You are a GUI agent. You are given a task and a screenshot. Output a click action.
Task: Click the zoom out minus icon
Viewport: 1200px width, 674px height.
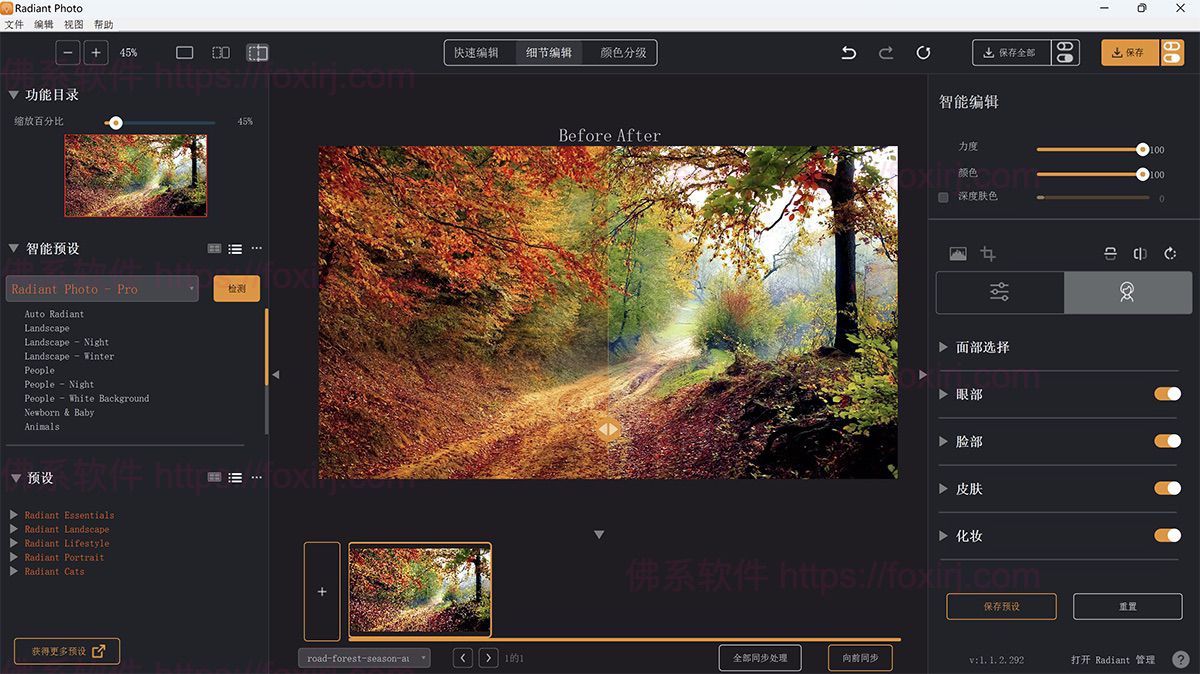tap(67, 52)
